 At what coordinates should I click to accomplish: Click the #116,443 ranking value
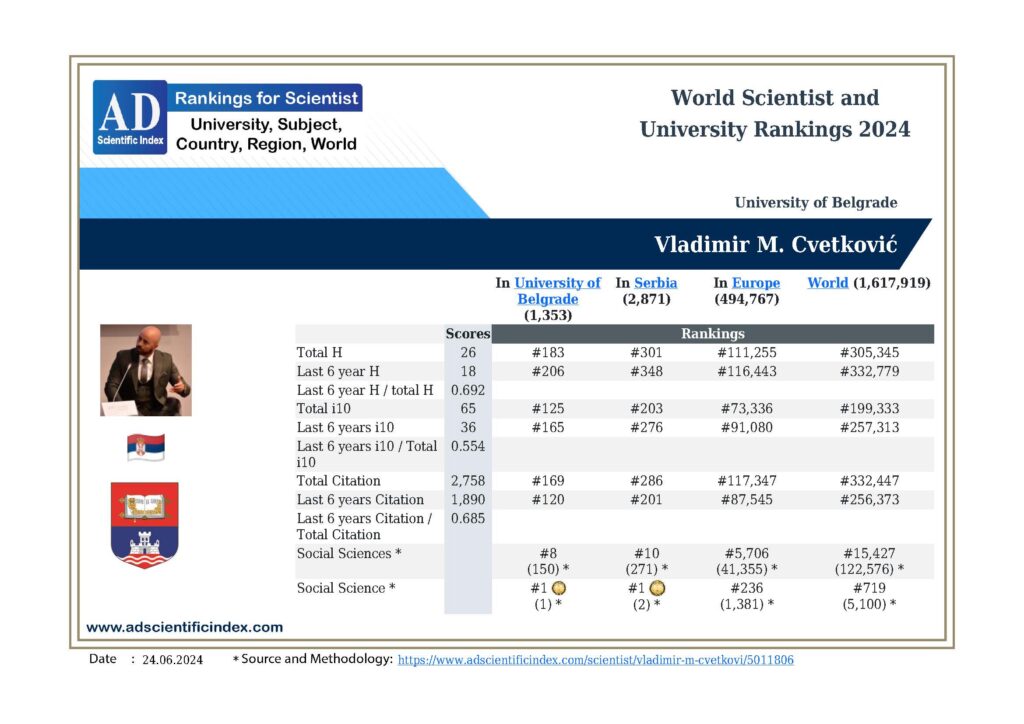point(747,371)
